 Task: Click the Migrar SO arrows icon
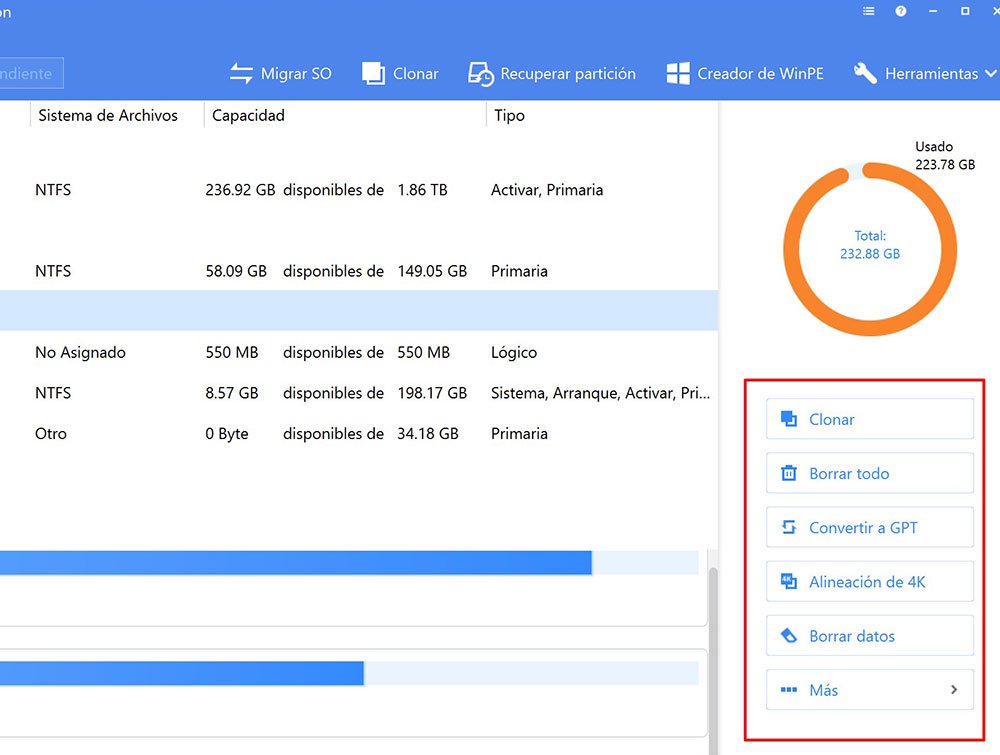(241, 74)
